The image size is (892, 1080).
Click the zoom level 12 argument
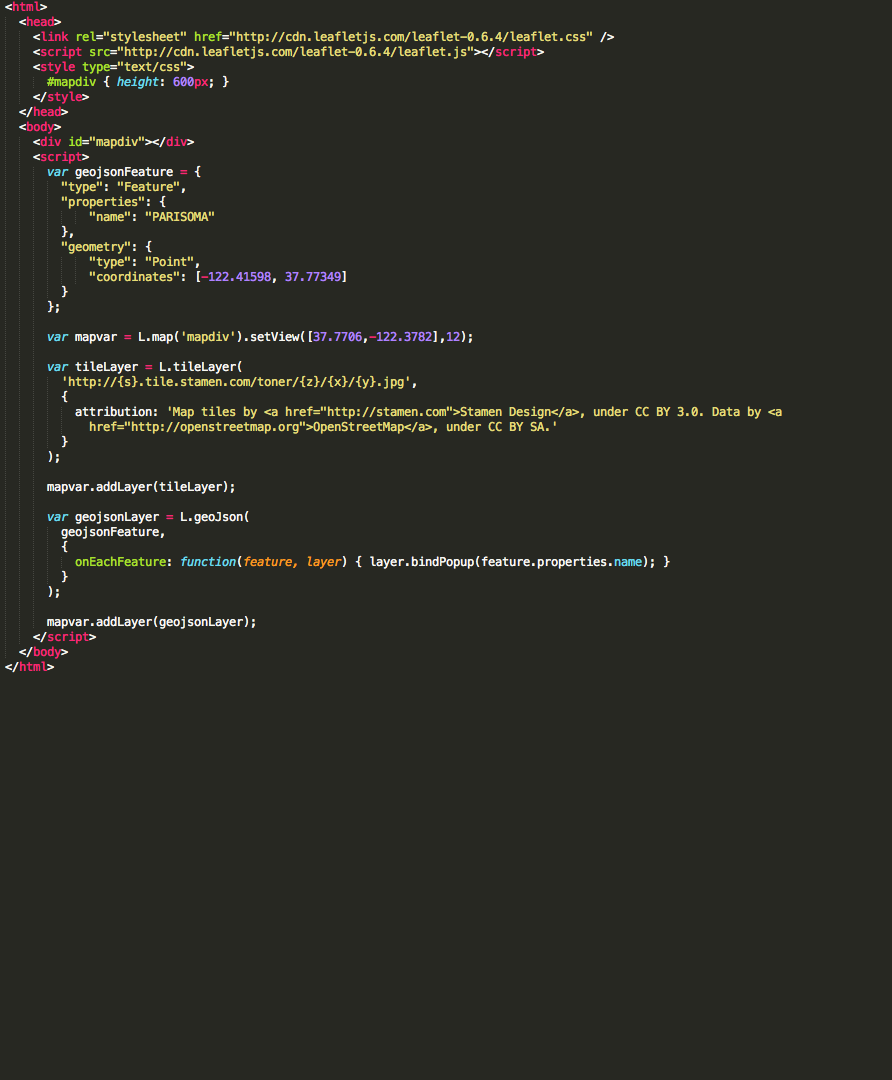tap(453, 337)
